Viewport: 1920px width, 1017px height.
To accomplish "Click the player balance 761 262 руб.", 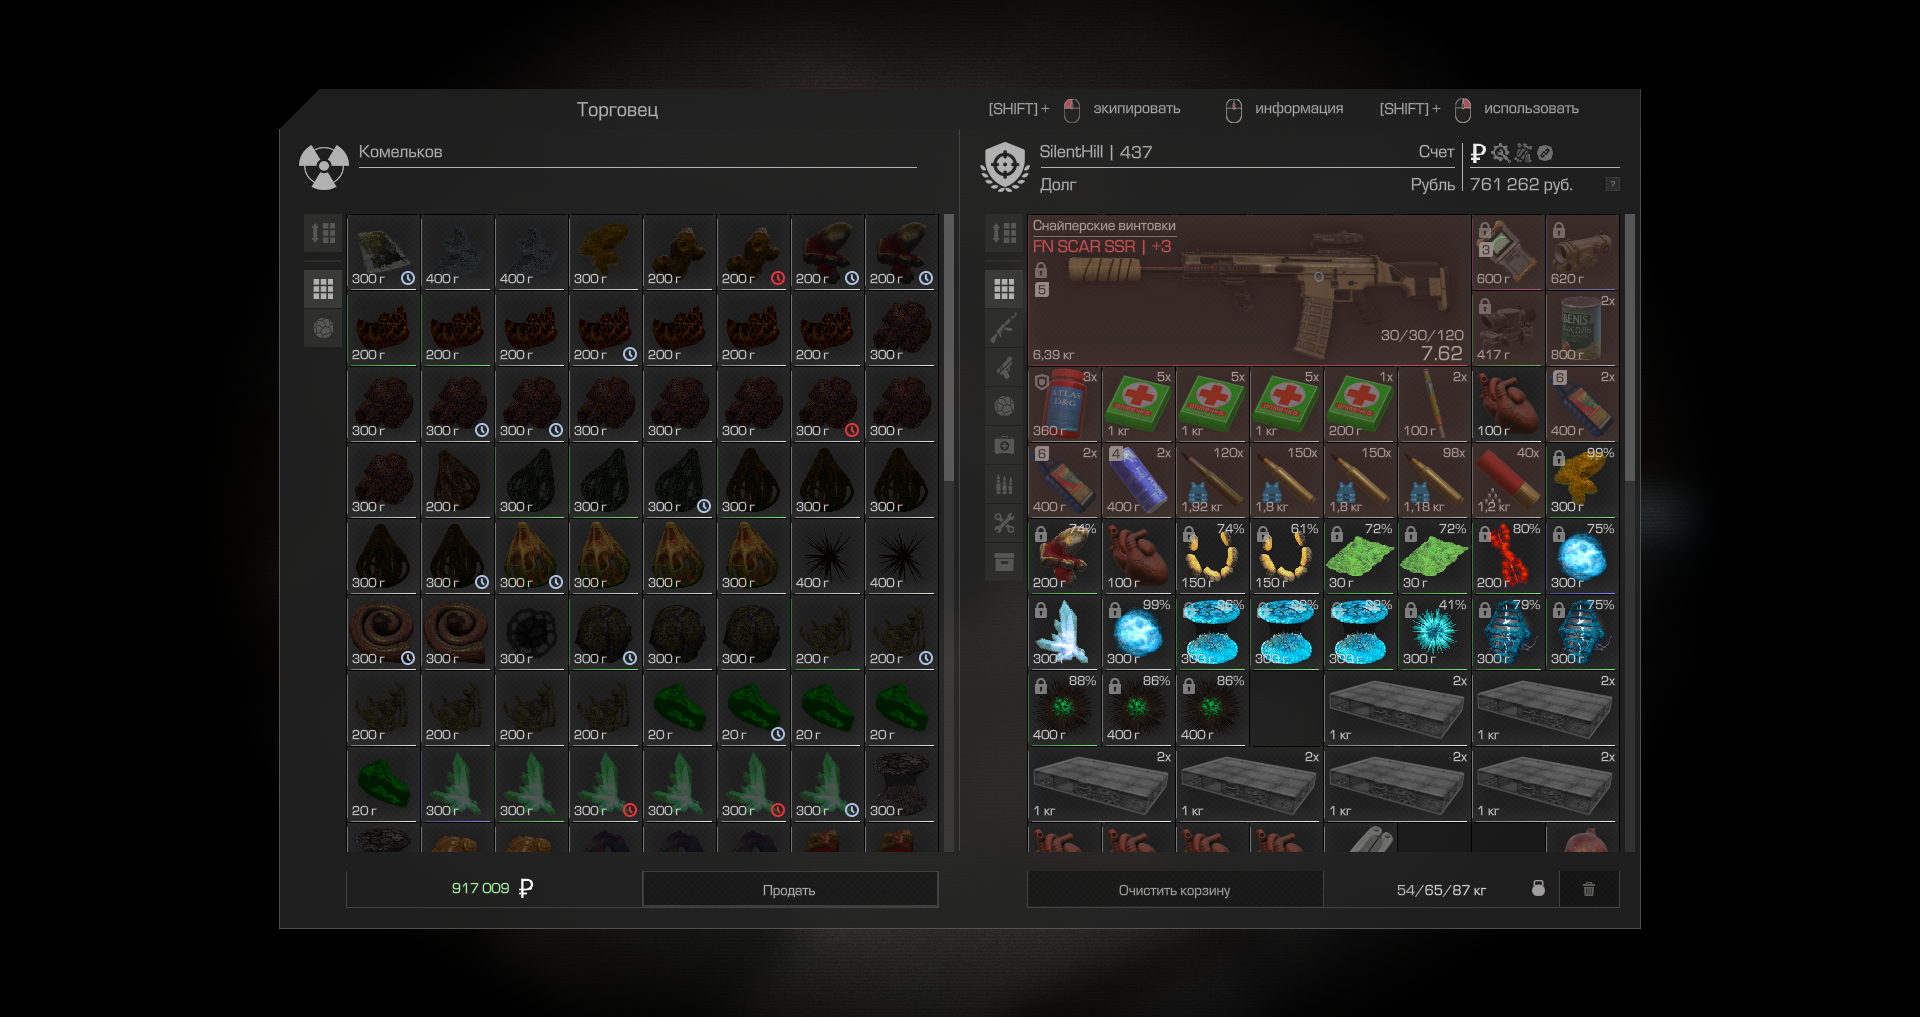I will 1521,184.
